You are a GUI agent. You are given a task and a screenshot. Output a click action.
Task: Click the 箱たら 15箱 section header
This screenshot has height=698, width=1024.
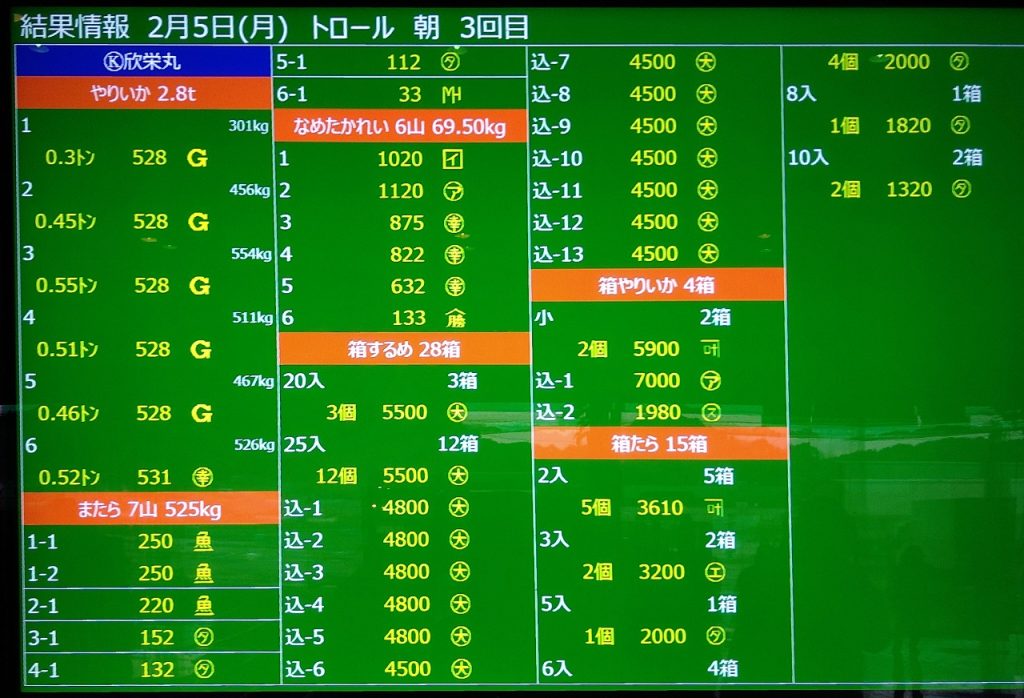coord(659,444)
